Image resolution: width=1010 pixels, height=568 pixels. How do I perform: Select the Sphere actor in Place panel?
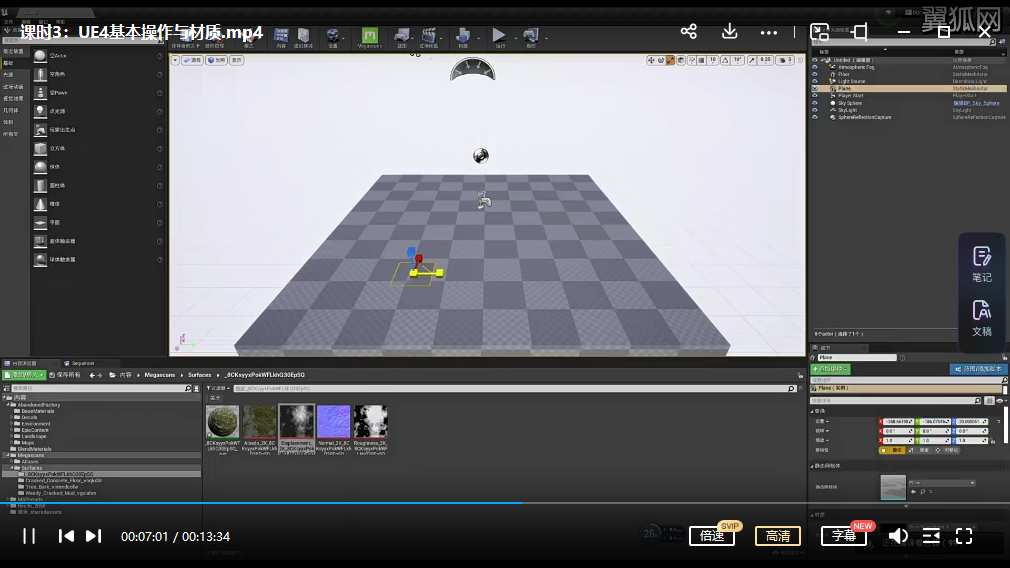tap(98, 167)
